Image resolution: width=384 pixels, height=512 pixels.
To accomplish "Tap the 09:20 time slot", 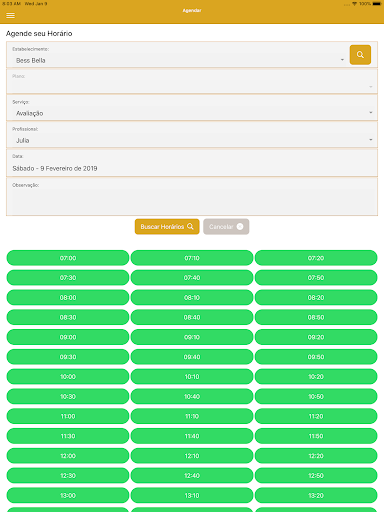I will [x=316, y=337].
